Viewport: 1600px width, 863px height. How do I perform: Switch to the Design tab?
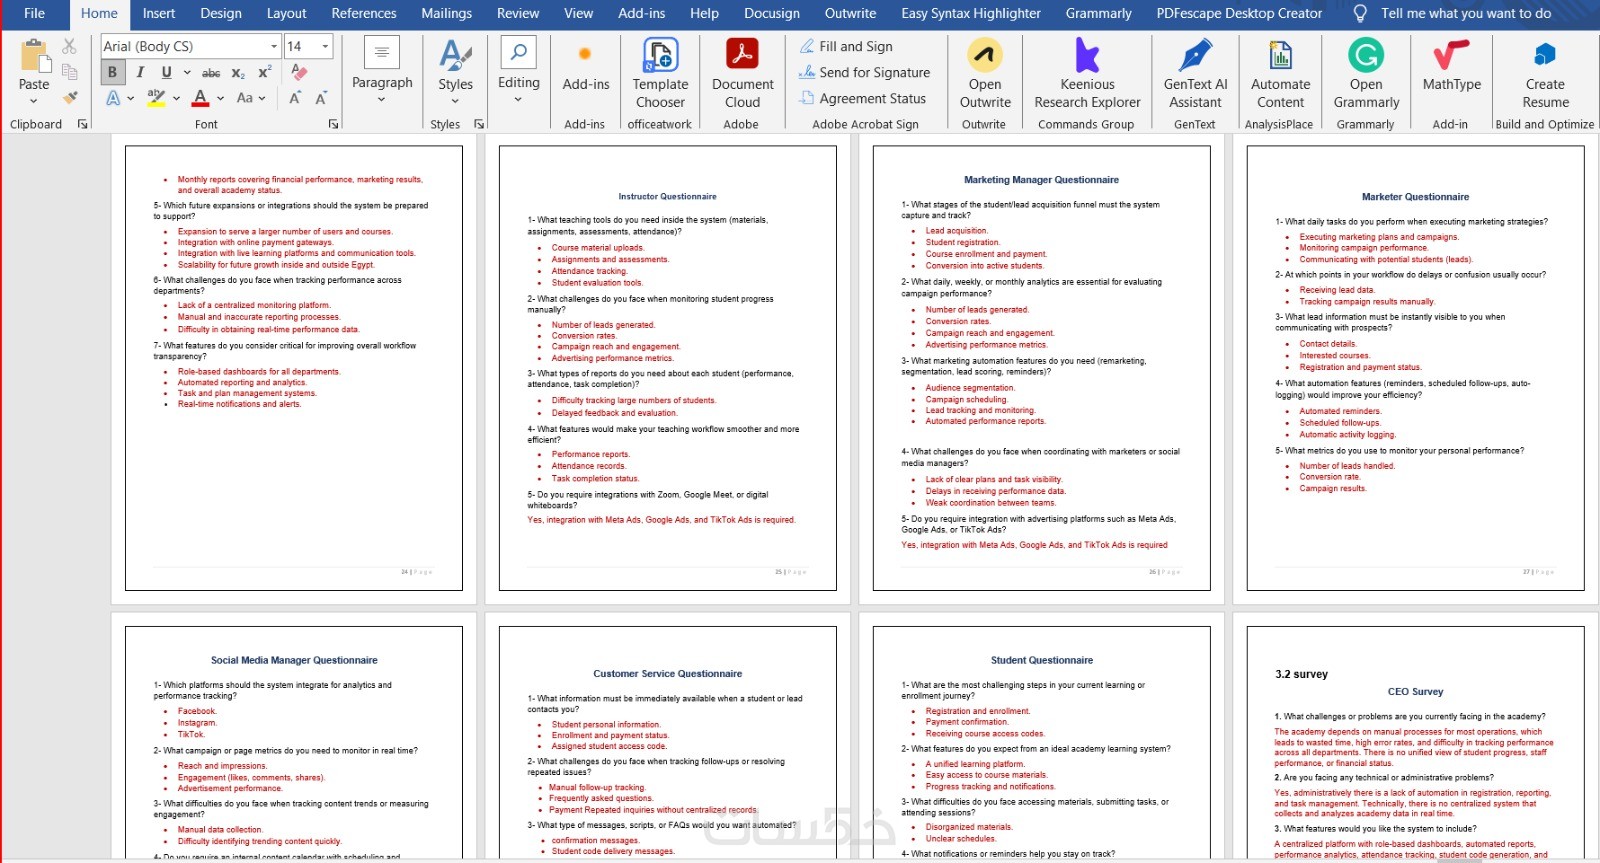(x=221, y=13)
